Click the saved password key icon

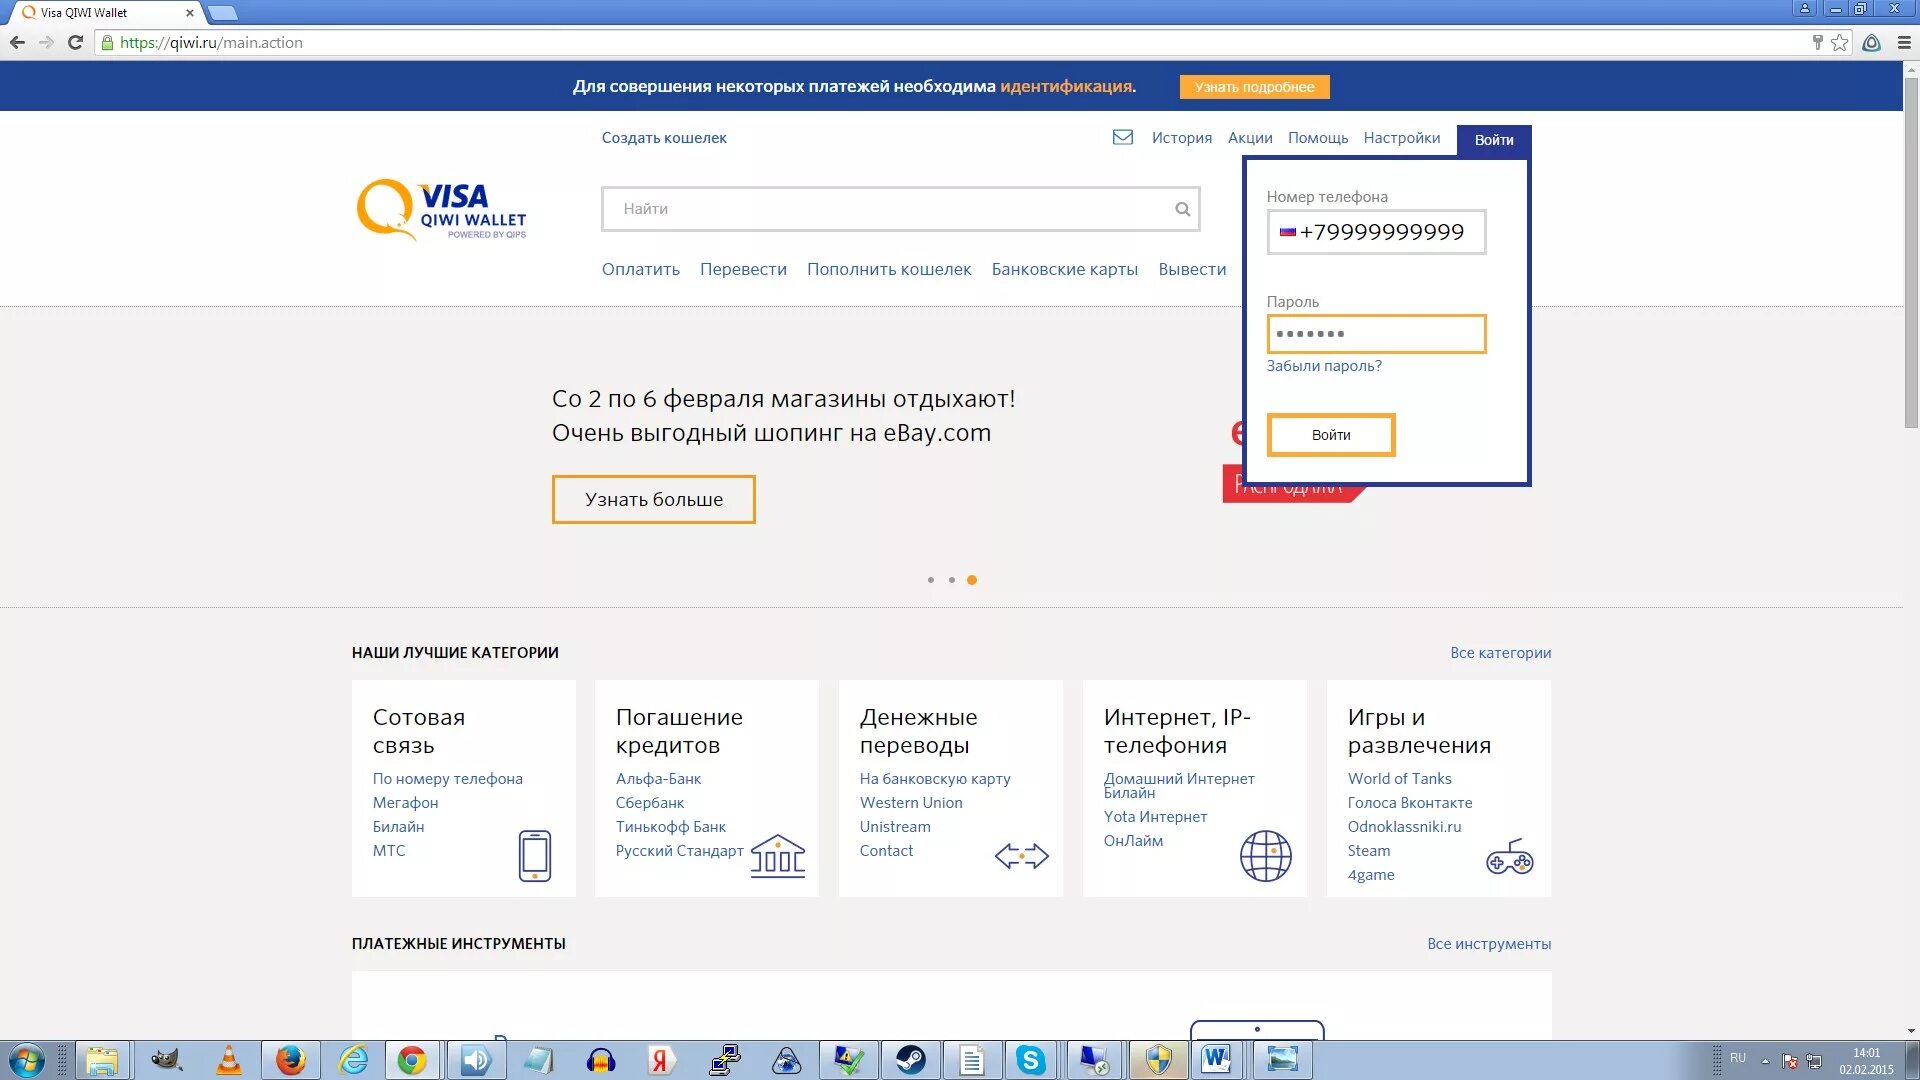tap(1817, 42)
